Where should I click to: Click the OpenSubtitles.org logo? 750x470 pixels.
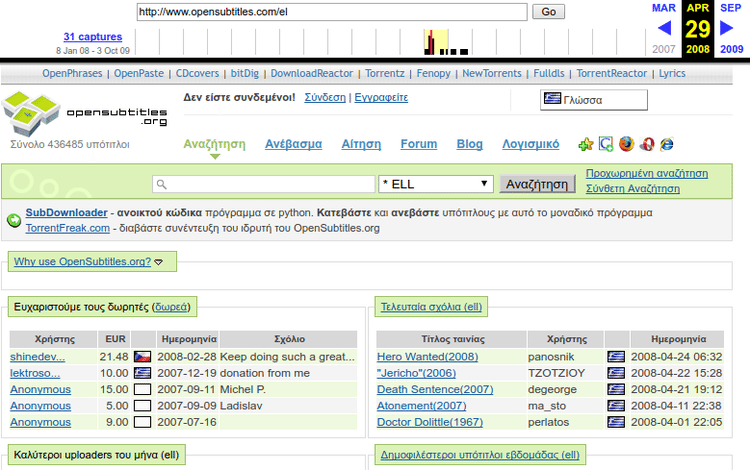(85, 114)
